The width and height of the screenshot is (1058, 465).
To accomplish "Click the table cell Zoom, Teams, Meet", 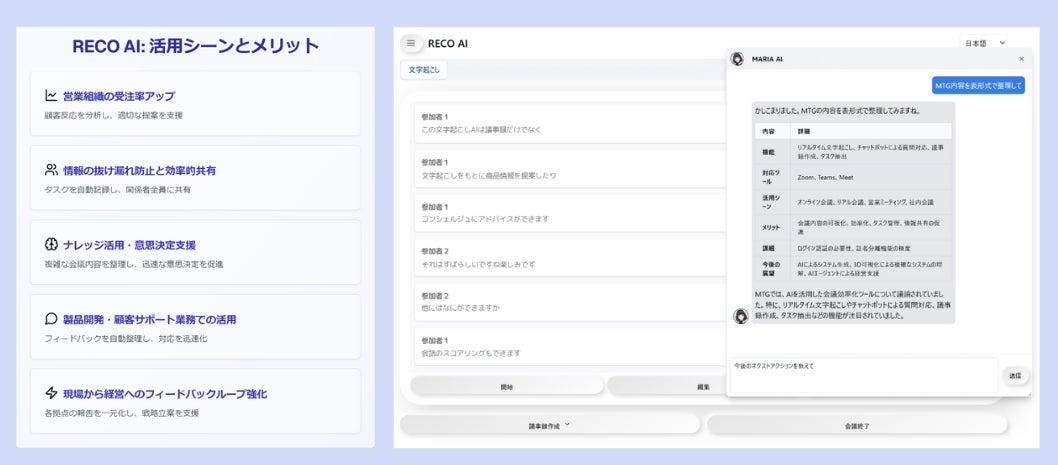I will point(825,177).
